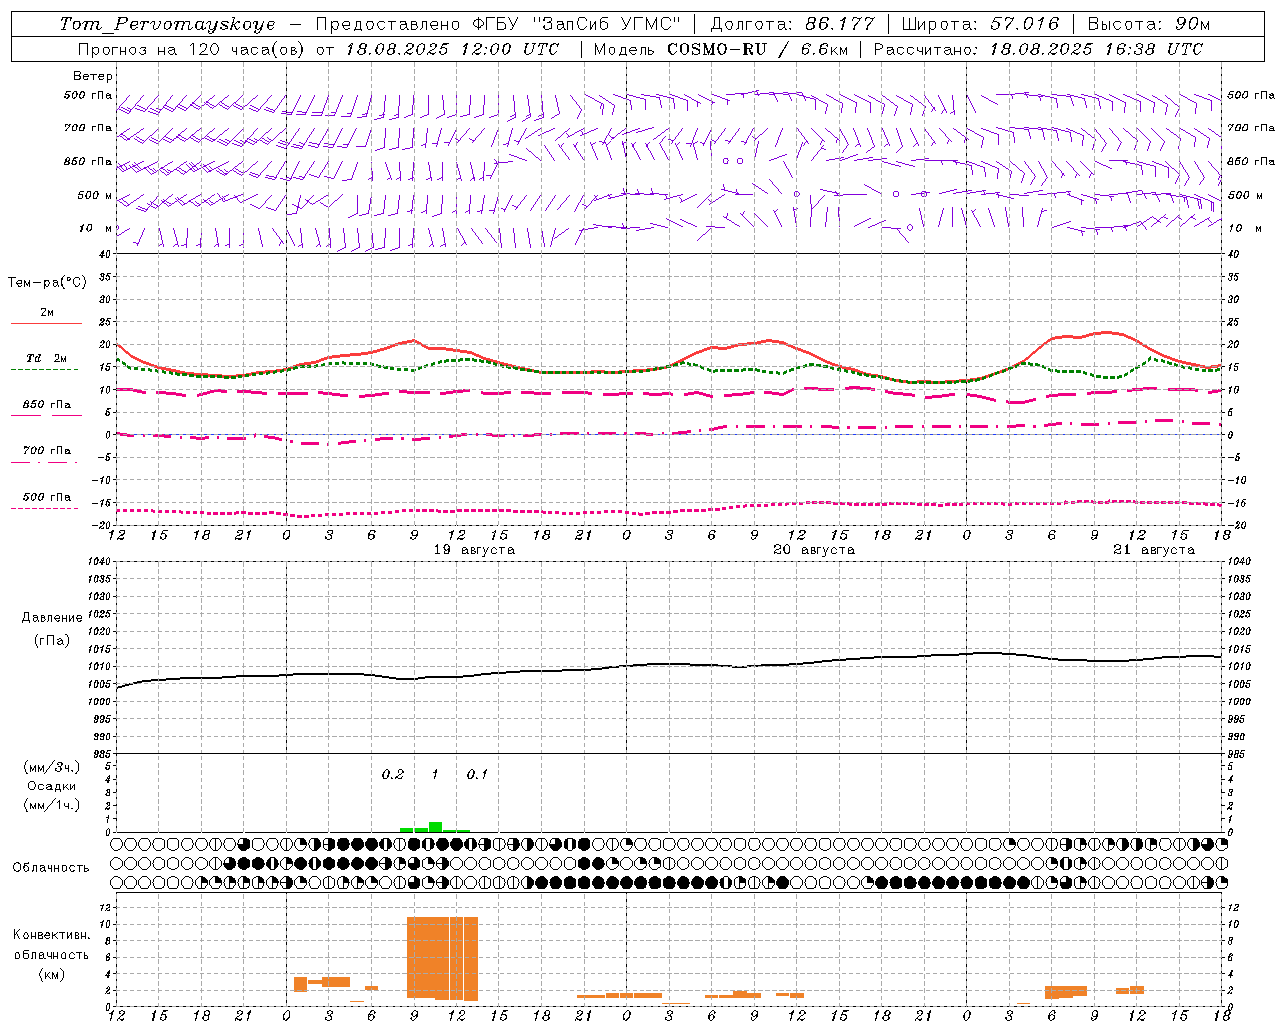Screen dimensions: 1280x1024
Task: Select the Осадки precipitation label
Action: (x=51, y=786)
